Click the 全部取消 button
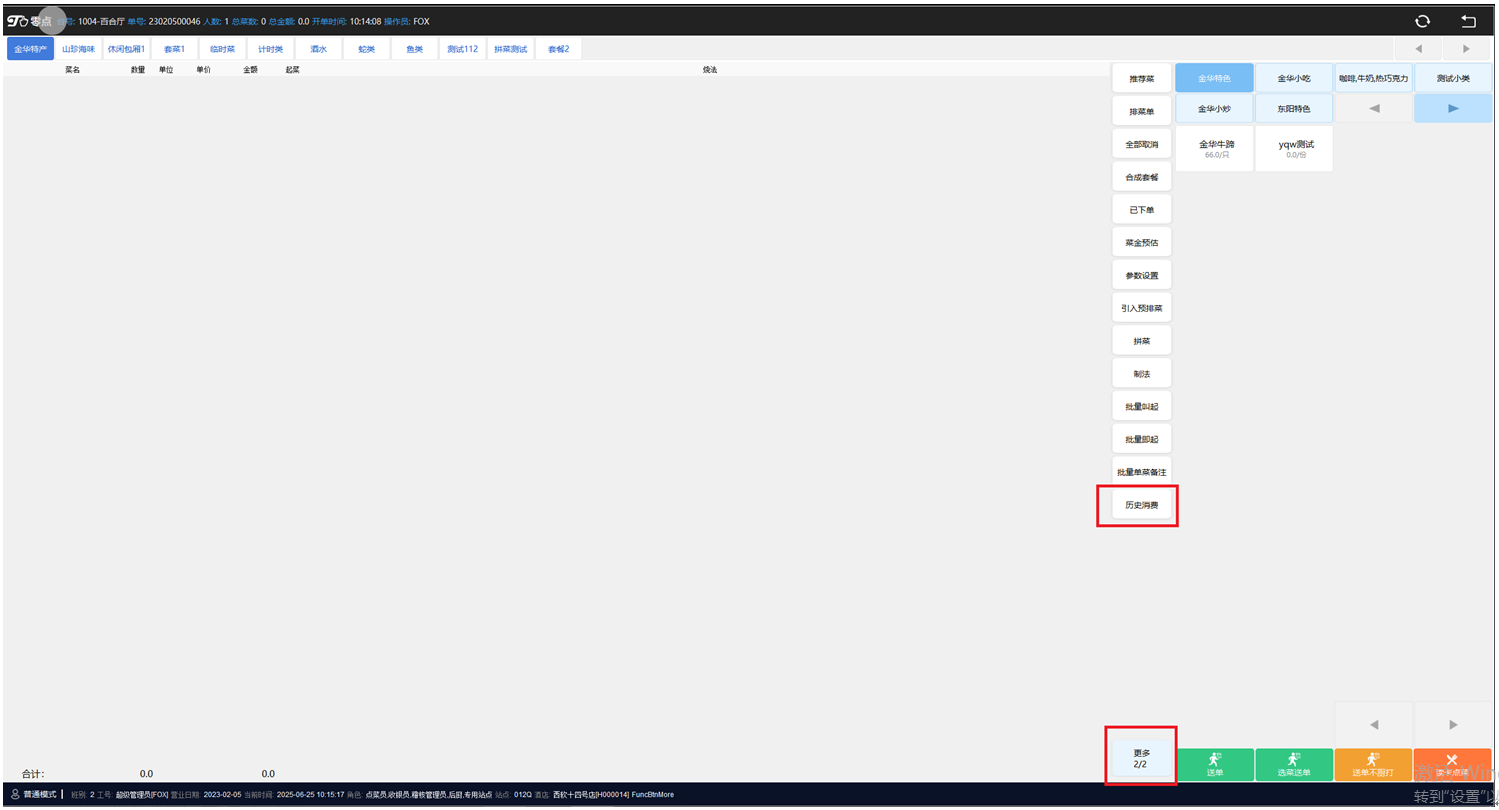 [x=1141, y=144]
